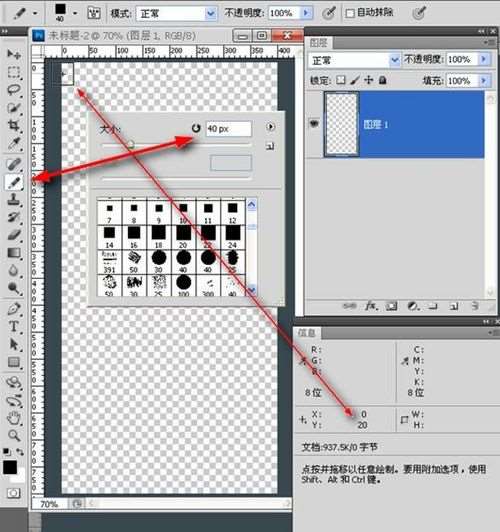Open the tool preset picker arrow
500x532 pixels.
35,13
